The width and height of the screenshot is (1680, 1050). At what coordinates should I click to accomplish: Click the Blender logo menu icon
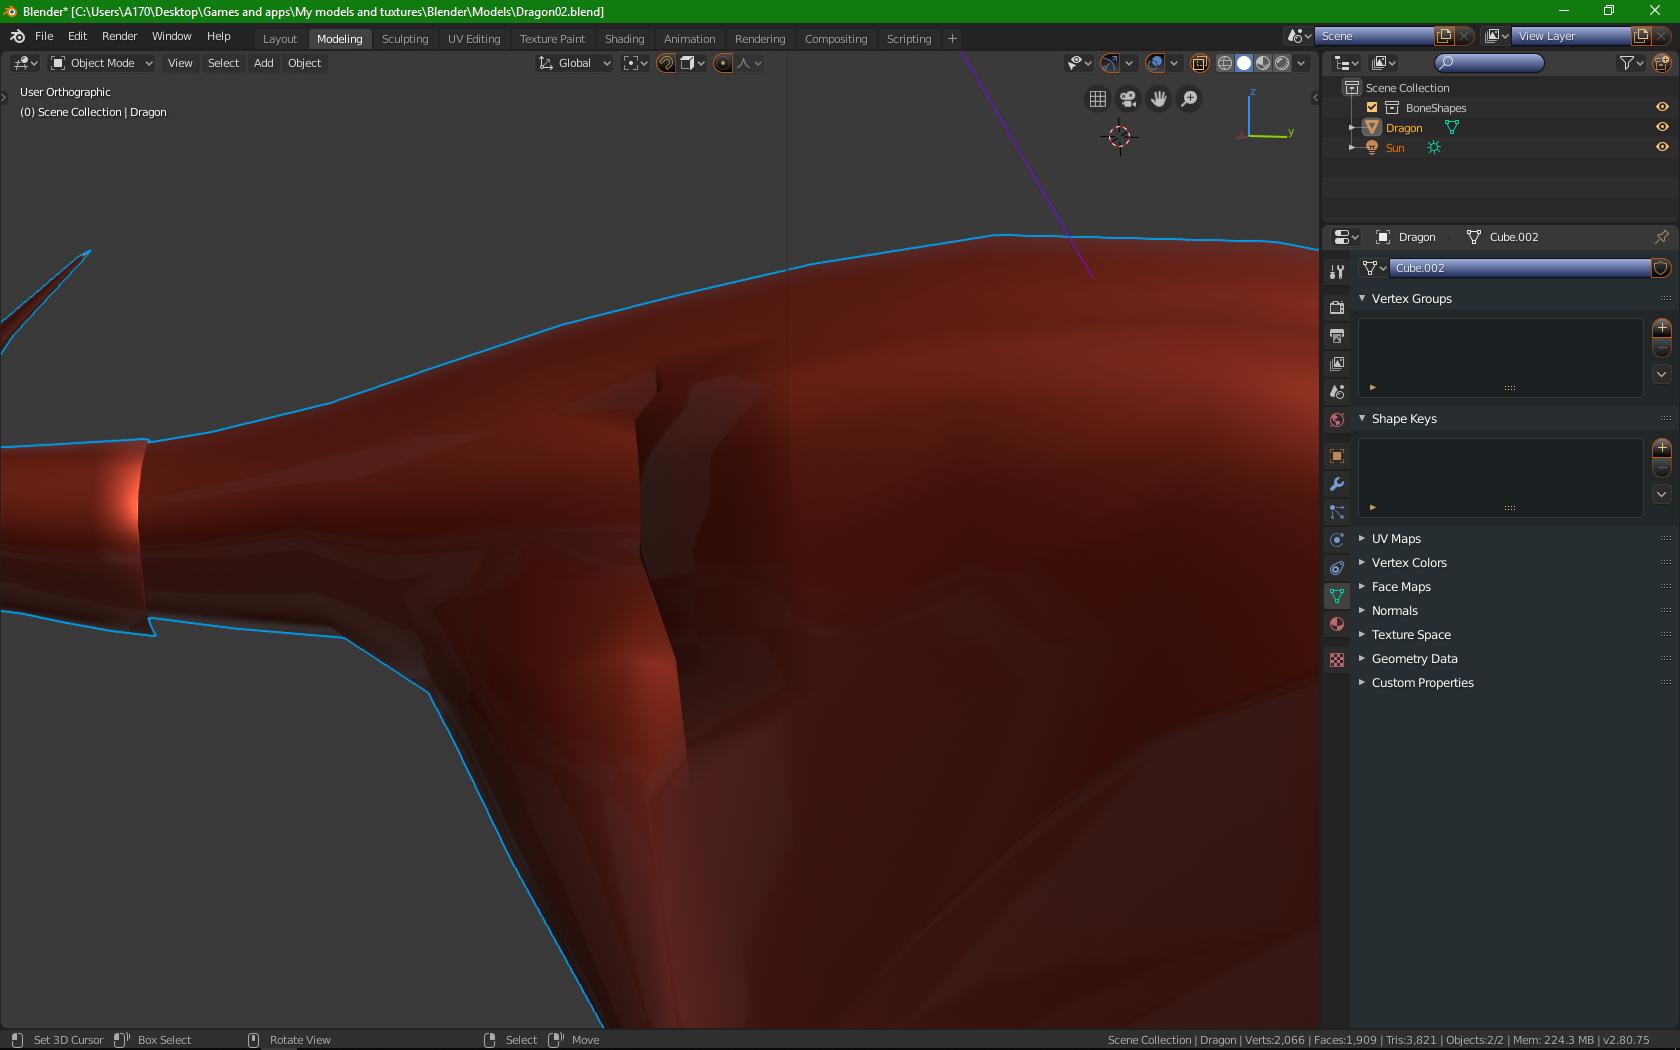point(17,36)
